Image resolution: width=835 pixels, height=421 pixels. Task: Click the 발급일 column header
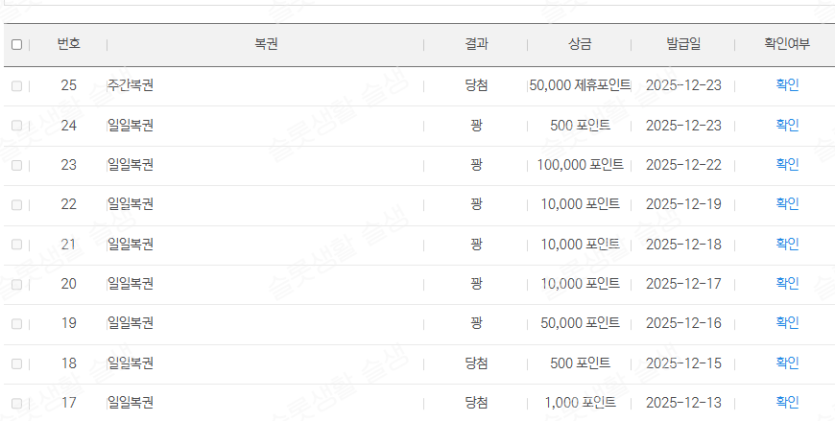point(684,44)
